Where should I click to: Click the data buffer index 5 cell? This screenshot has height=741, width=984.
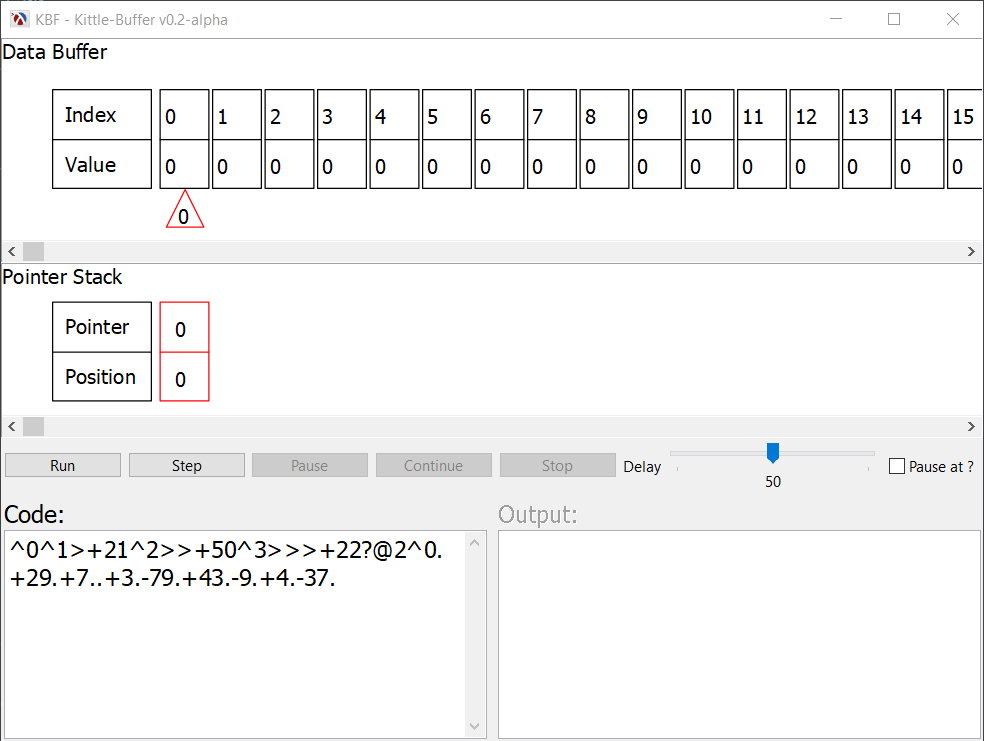(447, 115)
